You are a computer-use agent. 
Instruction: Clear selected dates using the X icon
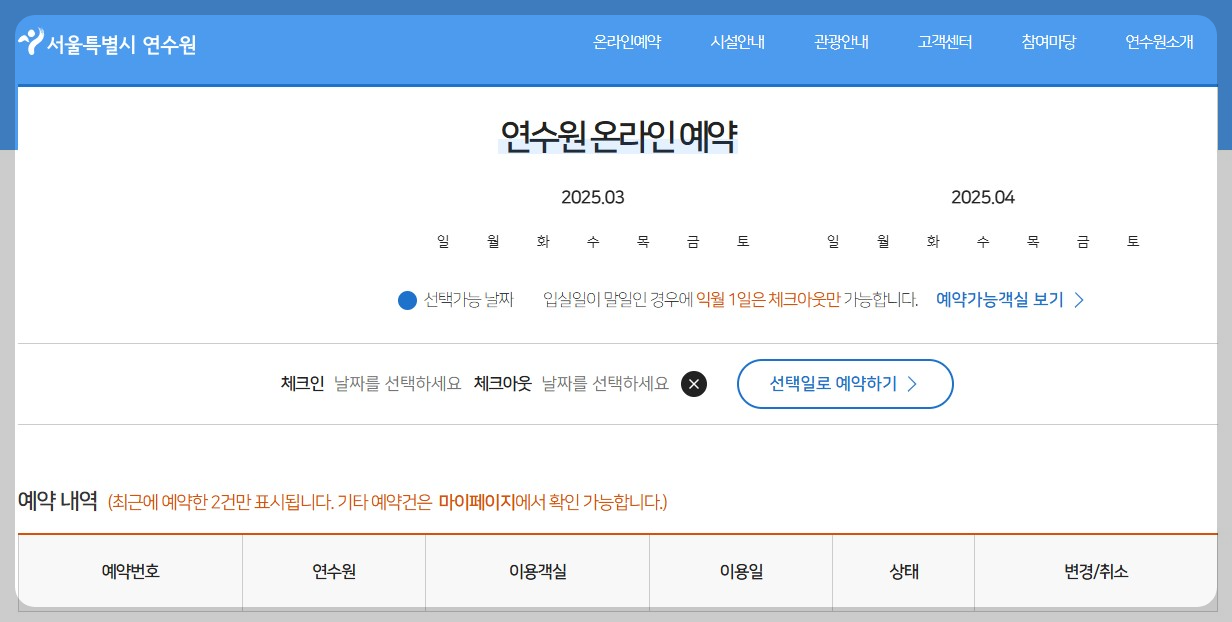click(694, 383)
